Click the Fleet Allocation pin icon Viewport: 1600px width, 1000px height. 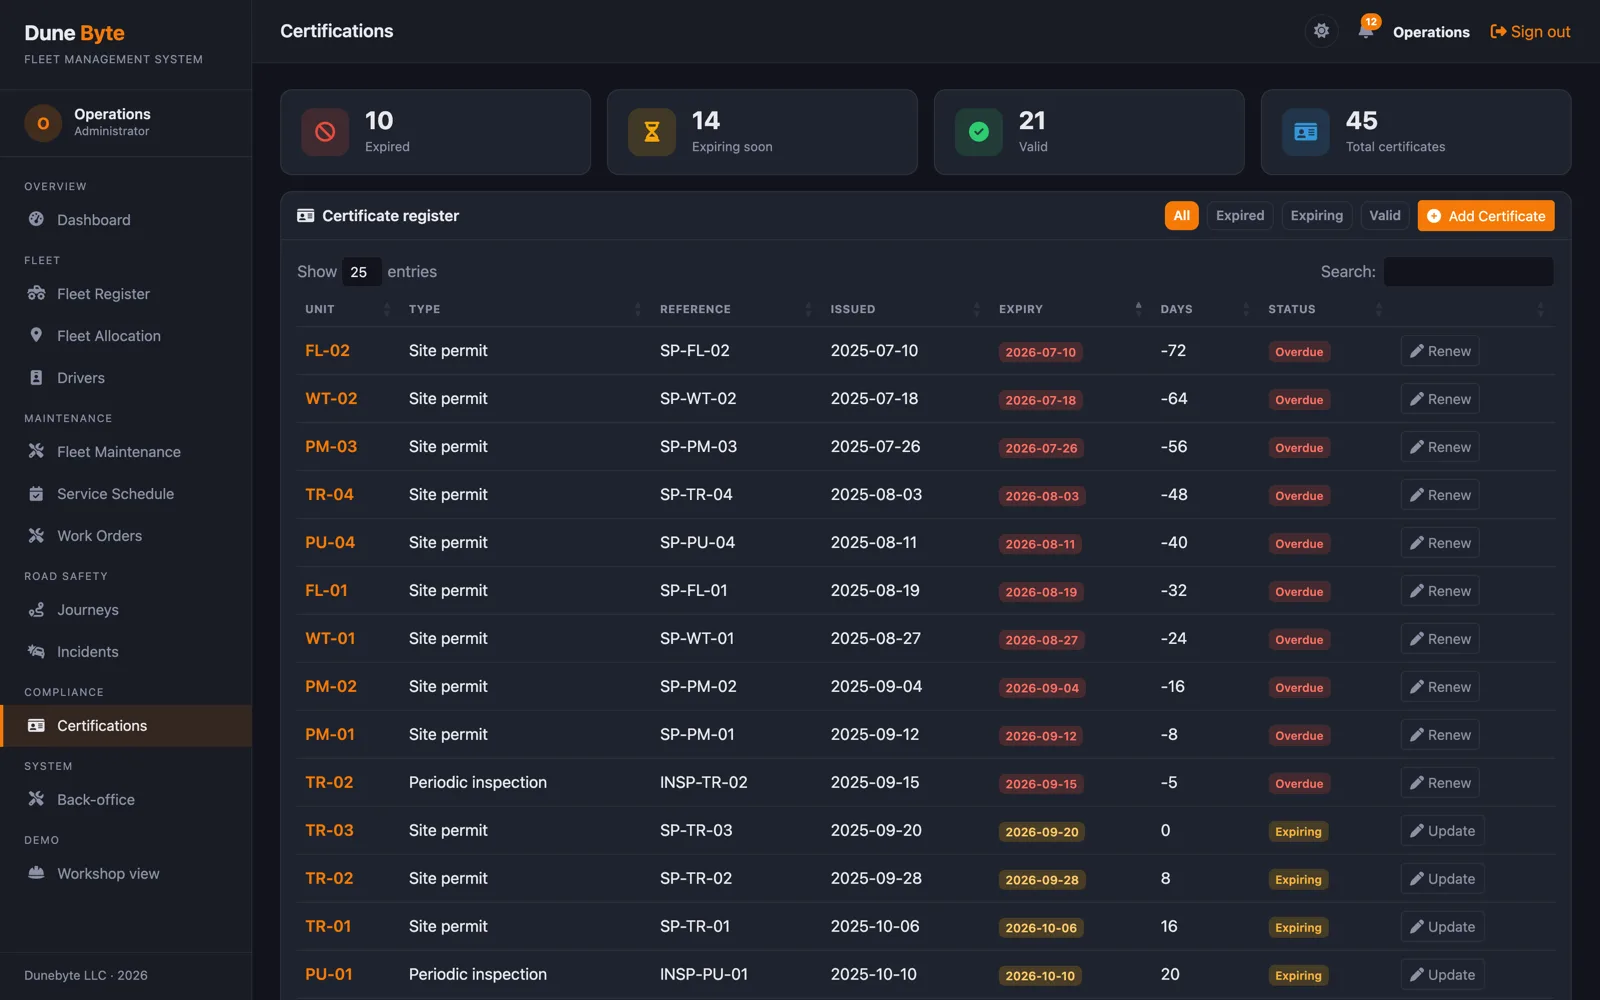[x=36, y=335]
